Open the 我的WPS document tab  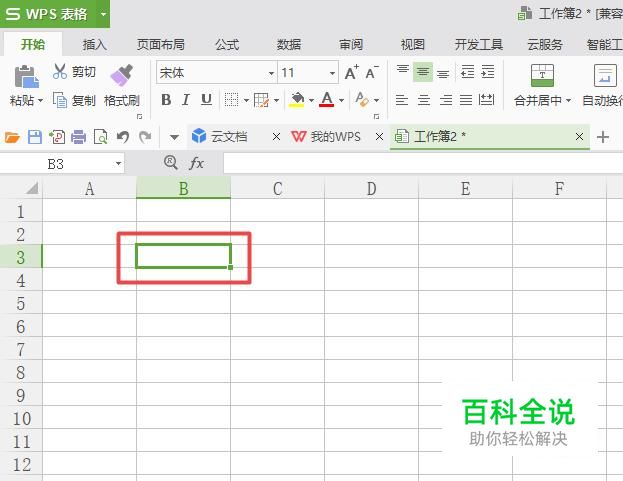(336, 137)
